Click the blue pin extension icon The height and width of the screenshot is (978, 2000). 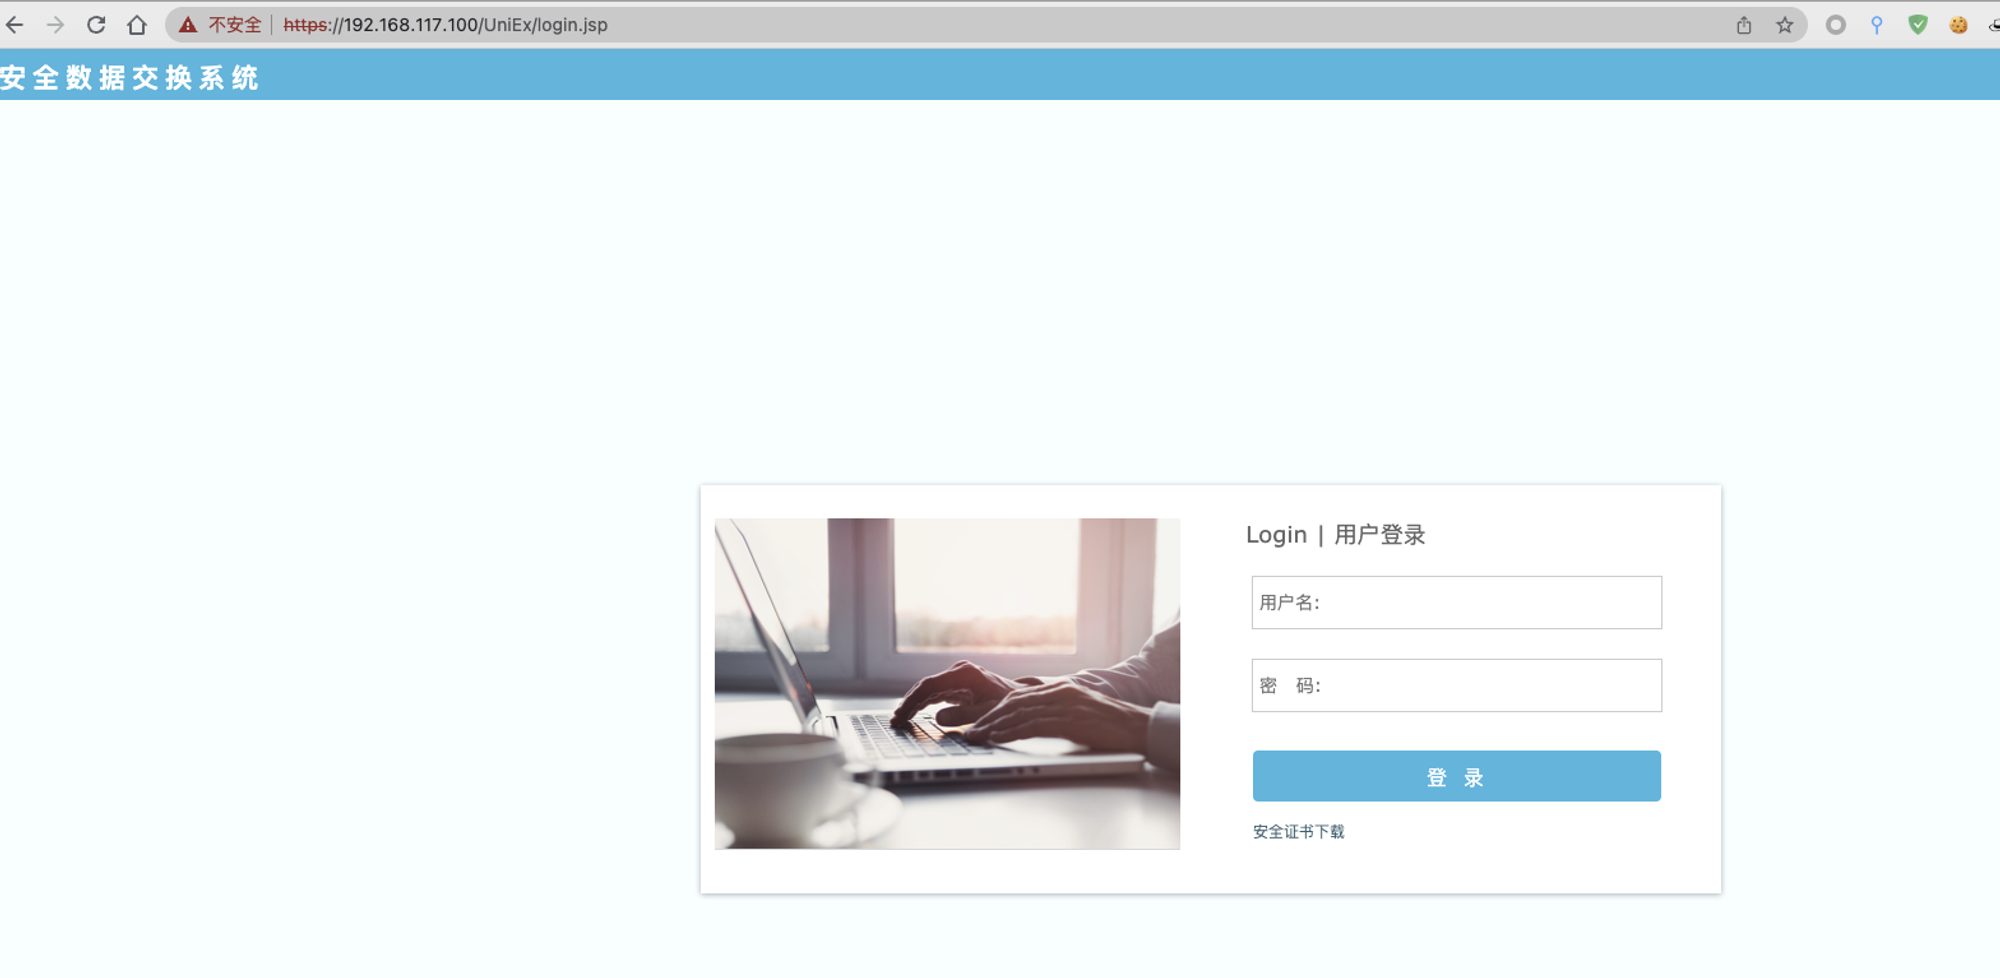tap(1876, 25)
